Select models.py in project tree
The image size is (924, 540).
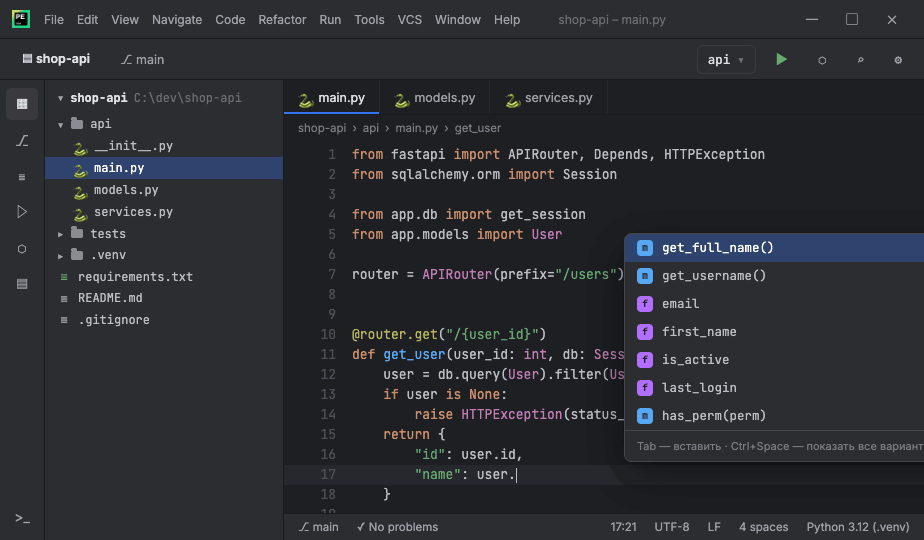point(164,190)
